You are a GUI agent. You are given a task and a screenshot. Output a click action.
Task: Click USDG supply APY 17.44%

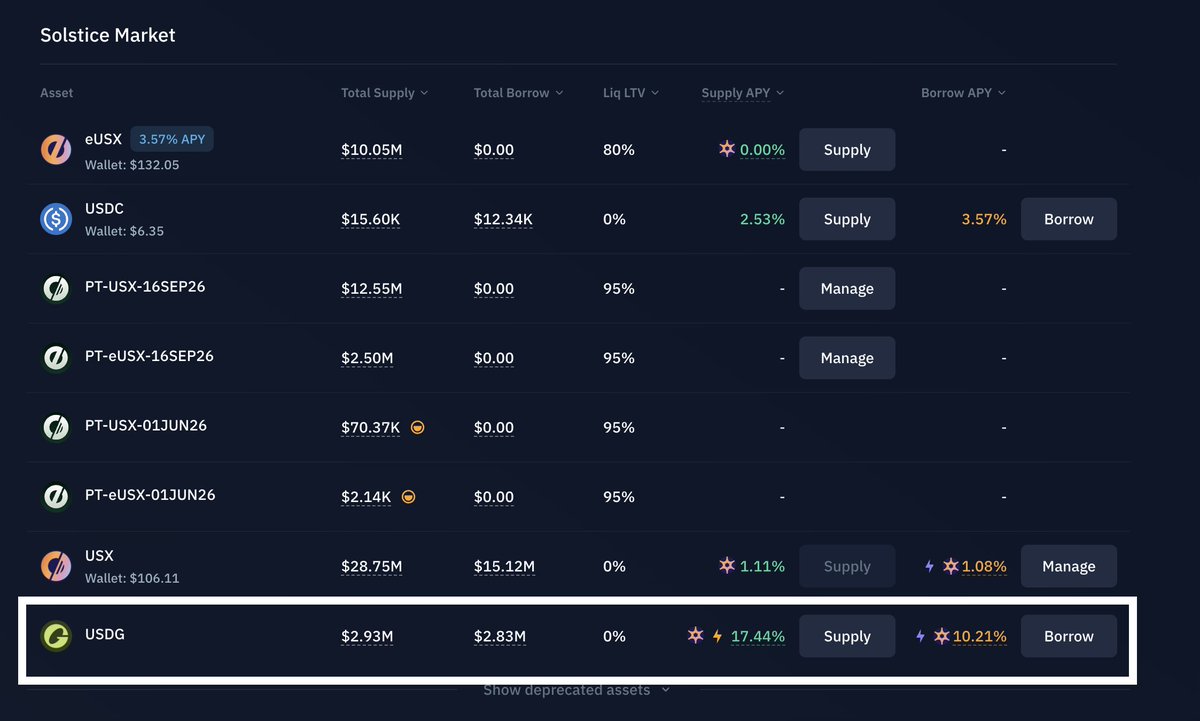(x=758, y=636)
